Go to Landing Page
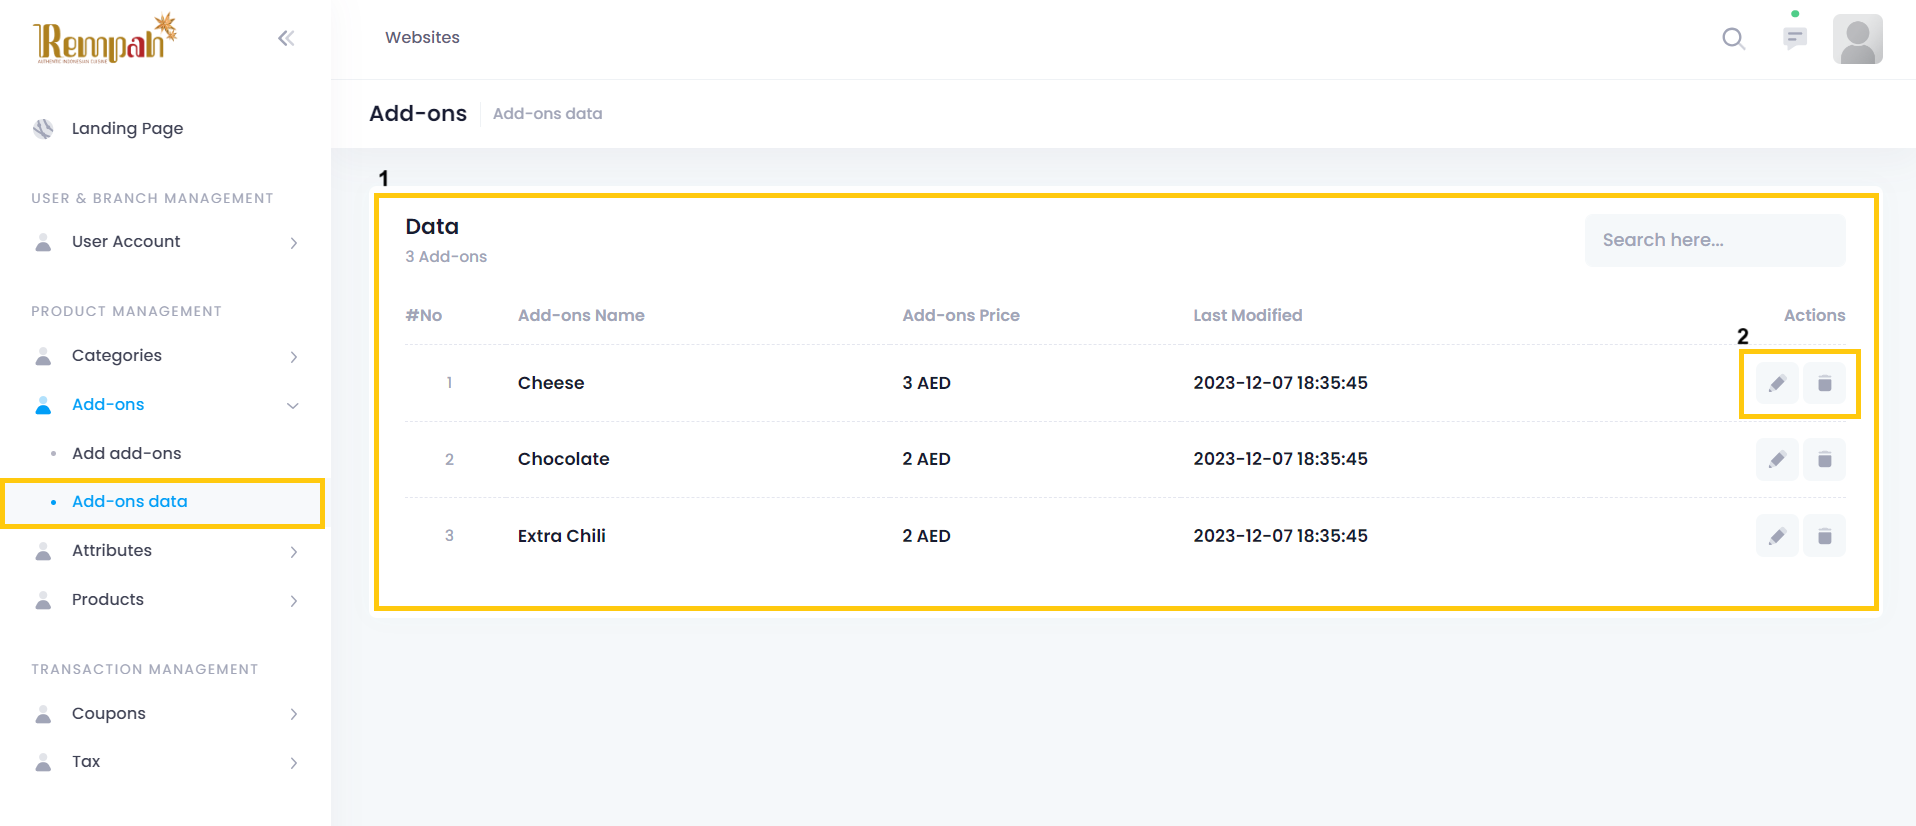Screen dimensions: 1916x826 point(127,129)
